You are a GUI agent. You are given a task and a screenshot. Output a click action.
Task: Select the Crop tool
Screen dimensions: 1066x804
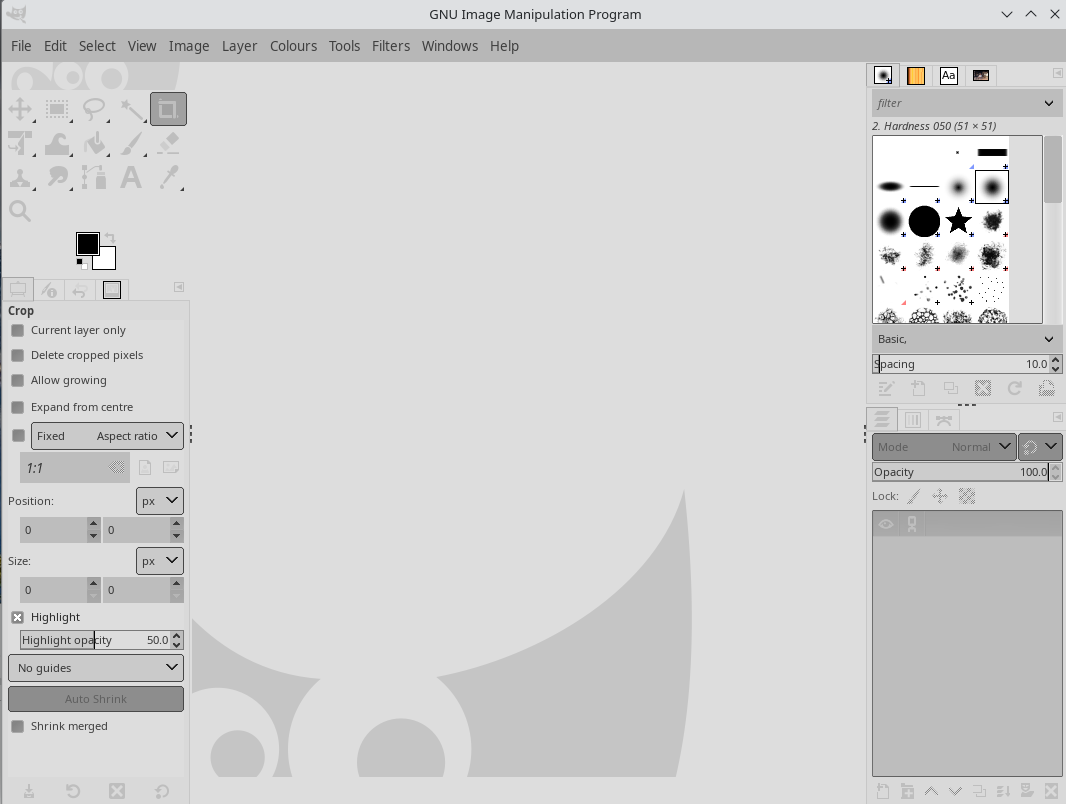[168, 109]
